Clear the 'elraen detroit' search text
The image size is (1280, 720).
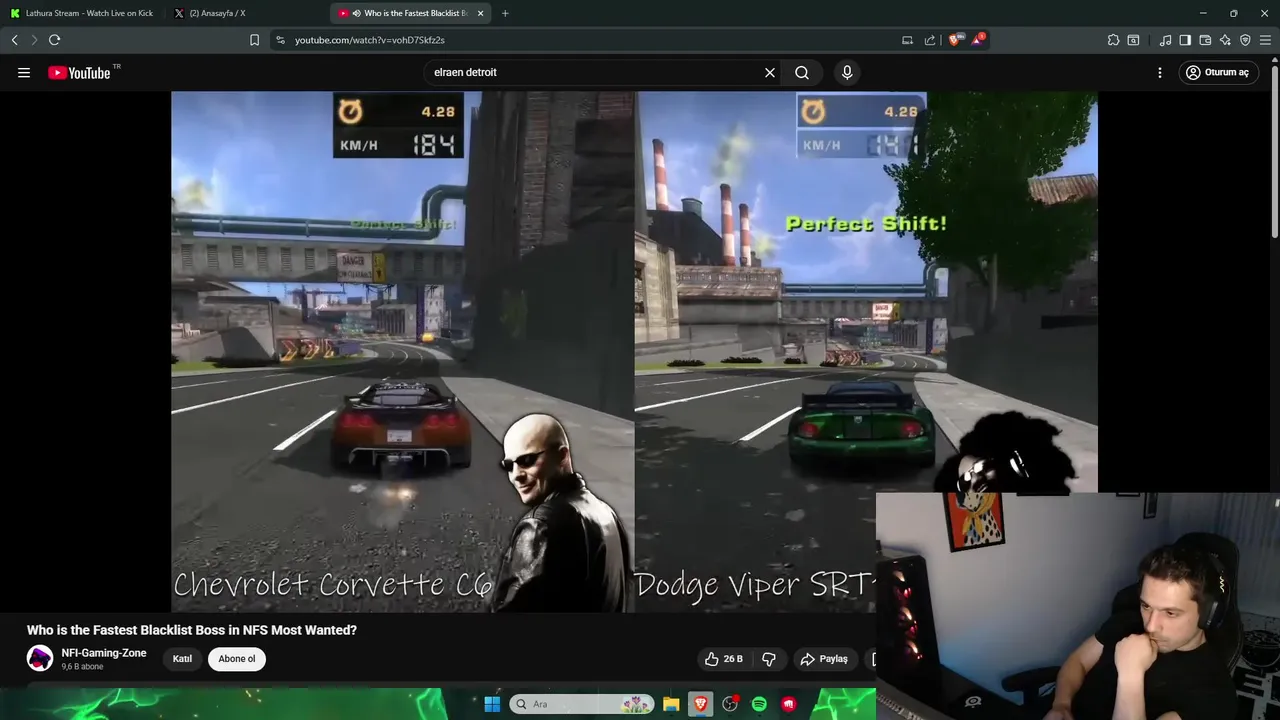coord(770,72)
